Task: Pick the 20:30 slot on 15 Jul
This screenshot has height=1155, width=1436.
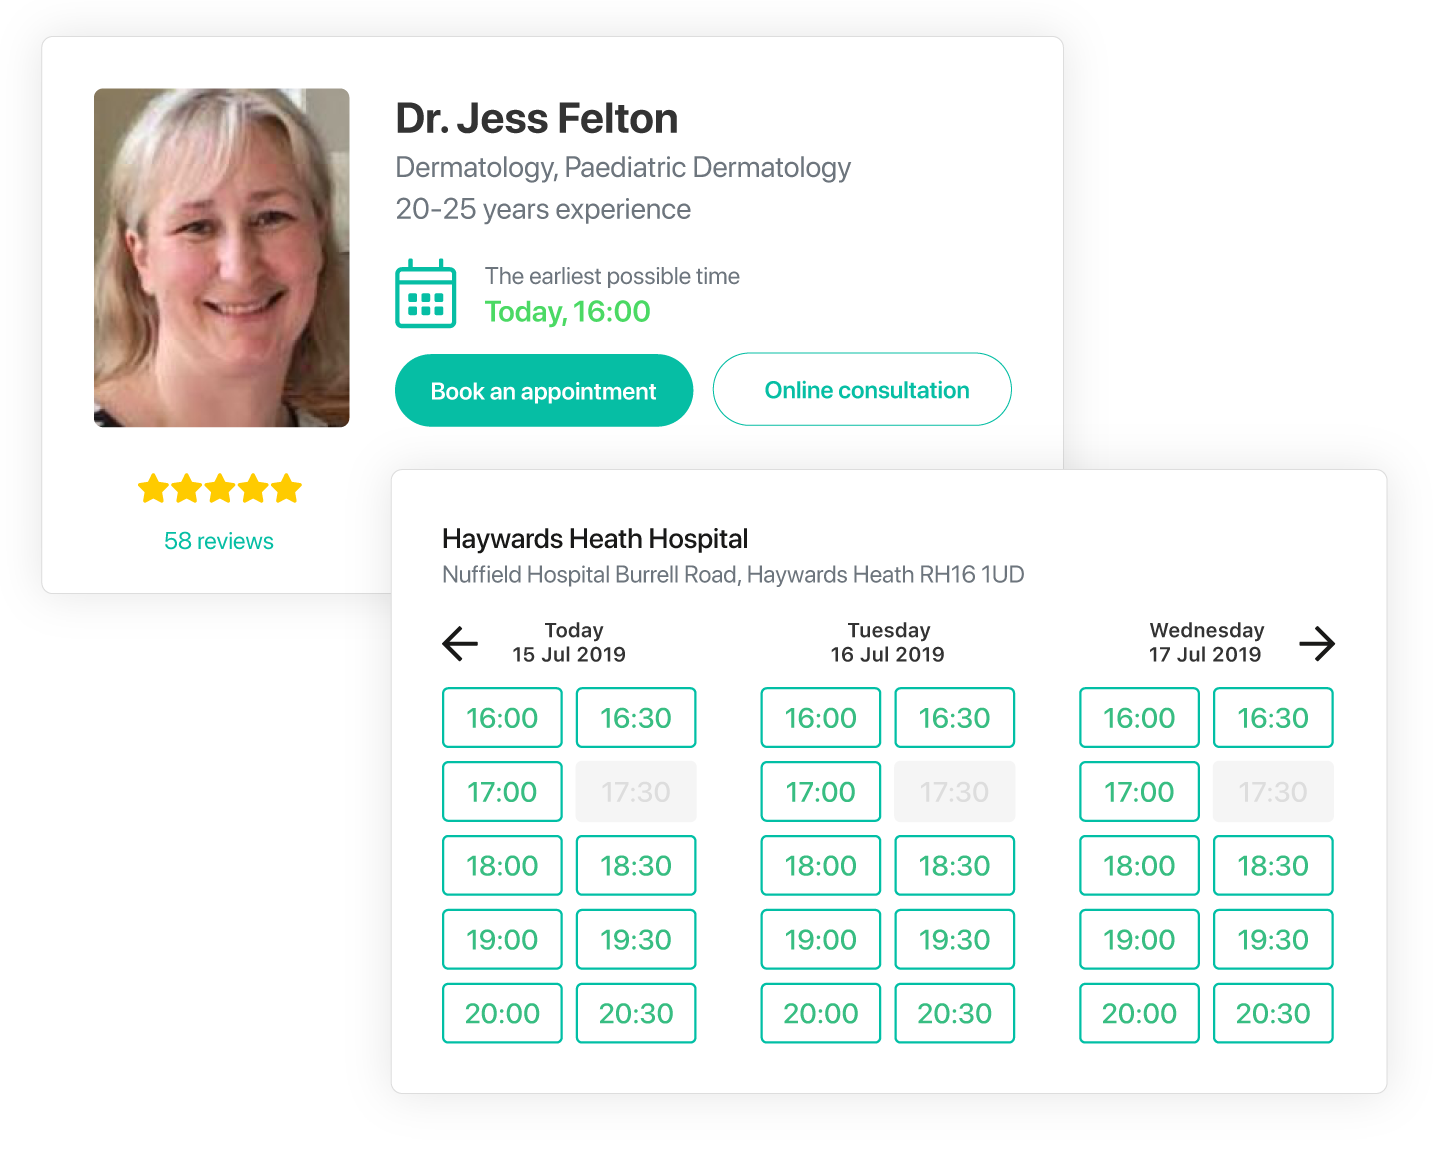Action: 636,1014
